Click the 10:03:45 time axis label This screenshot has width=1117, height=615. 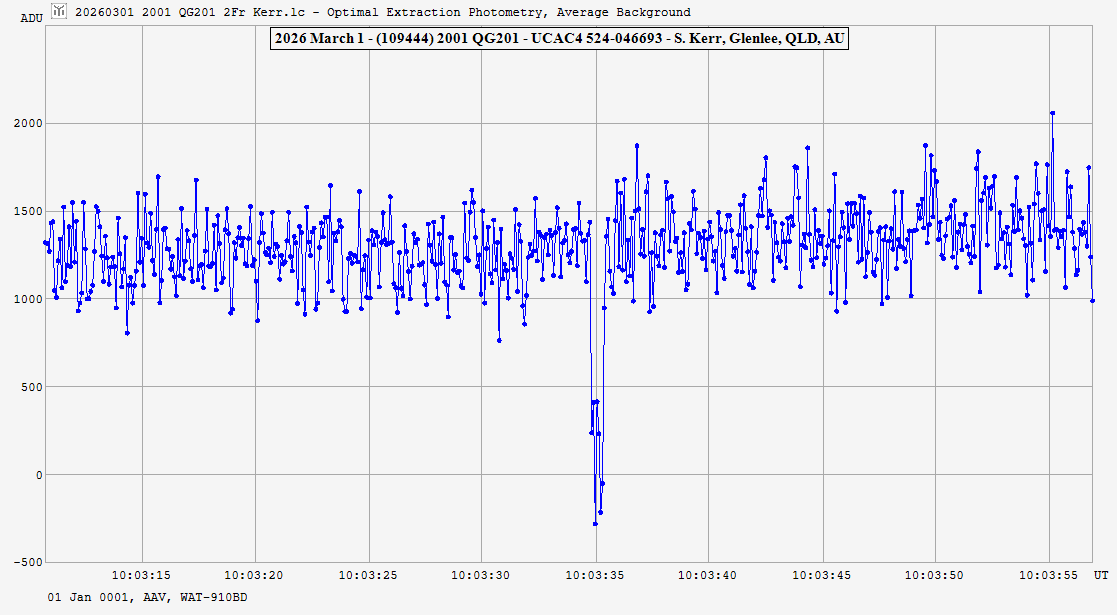coord(823,575)
